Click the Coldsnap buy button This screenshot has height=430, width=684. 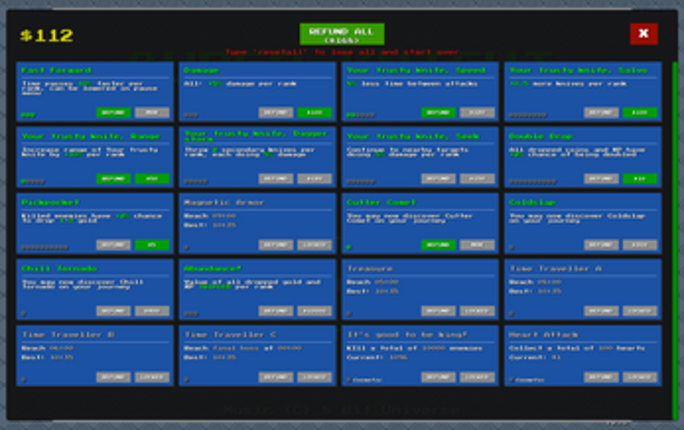640,245
